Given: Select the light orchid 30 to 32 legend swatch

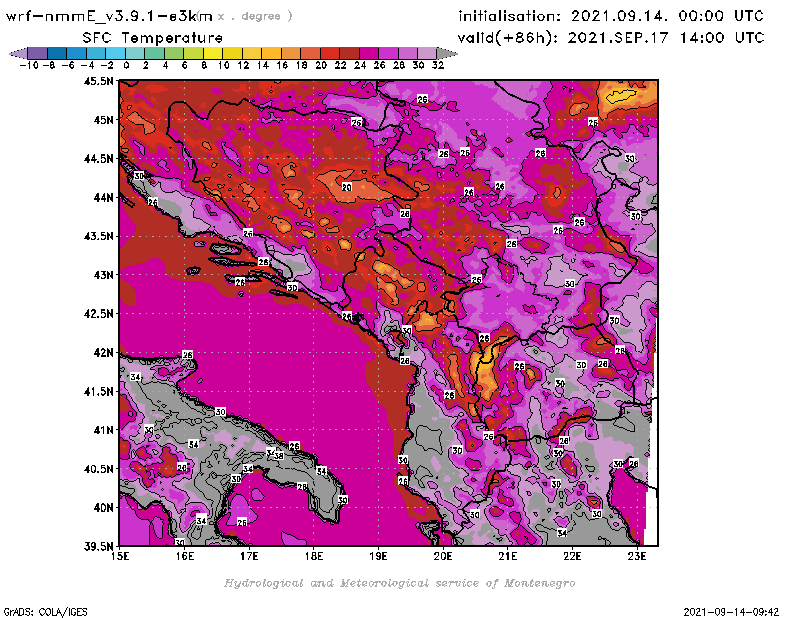Looking at the screenshot, I should (428, 53).
